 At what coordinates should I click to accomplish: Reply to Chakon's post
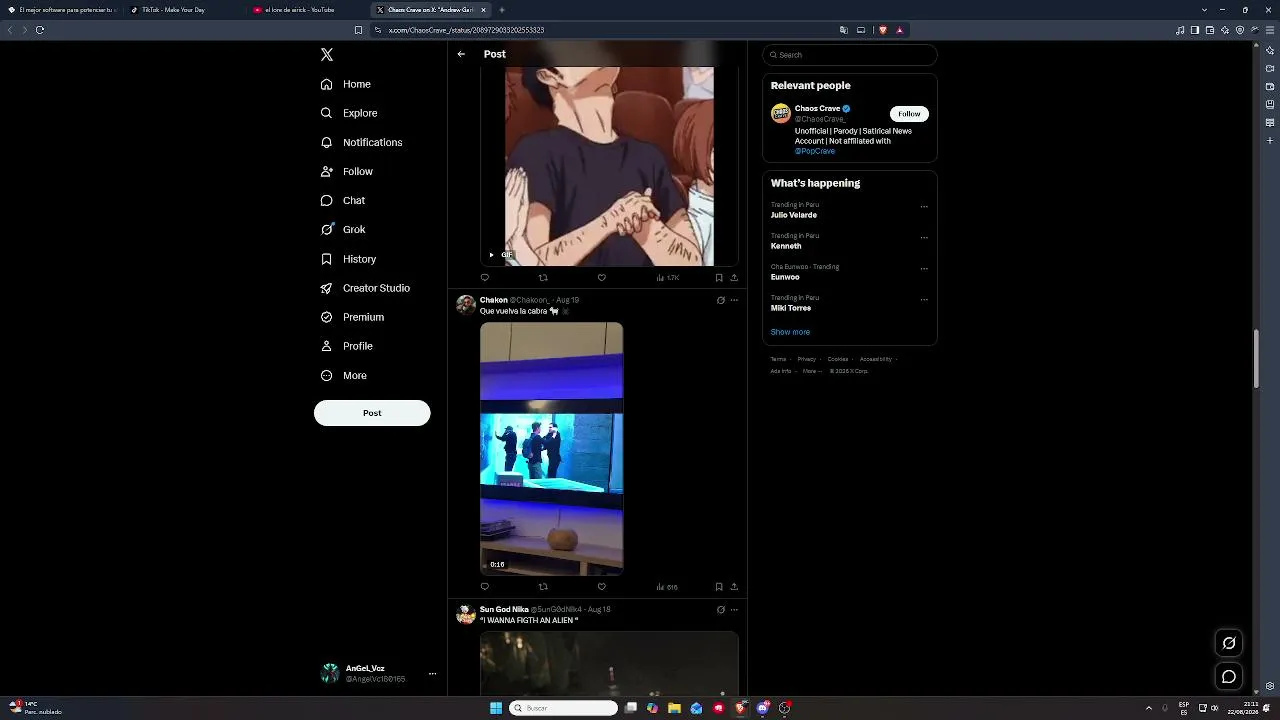[x=485, y=587]
